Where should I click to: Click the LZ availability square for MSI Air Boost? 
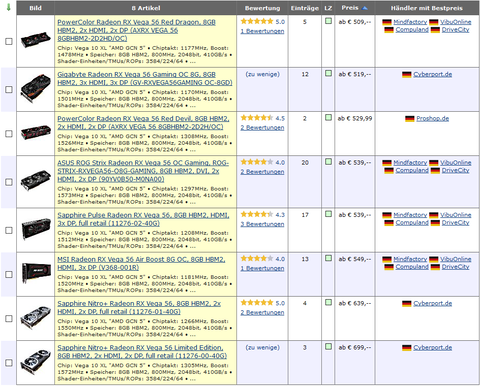pyautogui.click(x=328, y=258)
